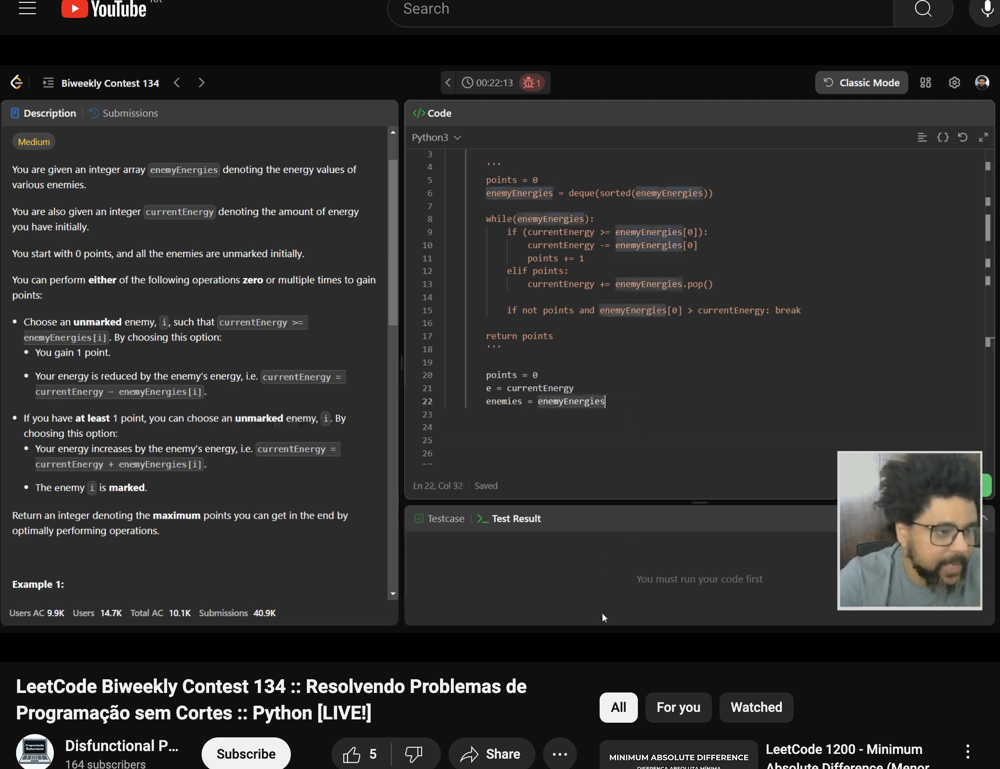Open the LeetCode settings gear
This screenshot has height=769, width=1000.
pyautogui.click(x=954, y=83)
